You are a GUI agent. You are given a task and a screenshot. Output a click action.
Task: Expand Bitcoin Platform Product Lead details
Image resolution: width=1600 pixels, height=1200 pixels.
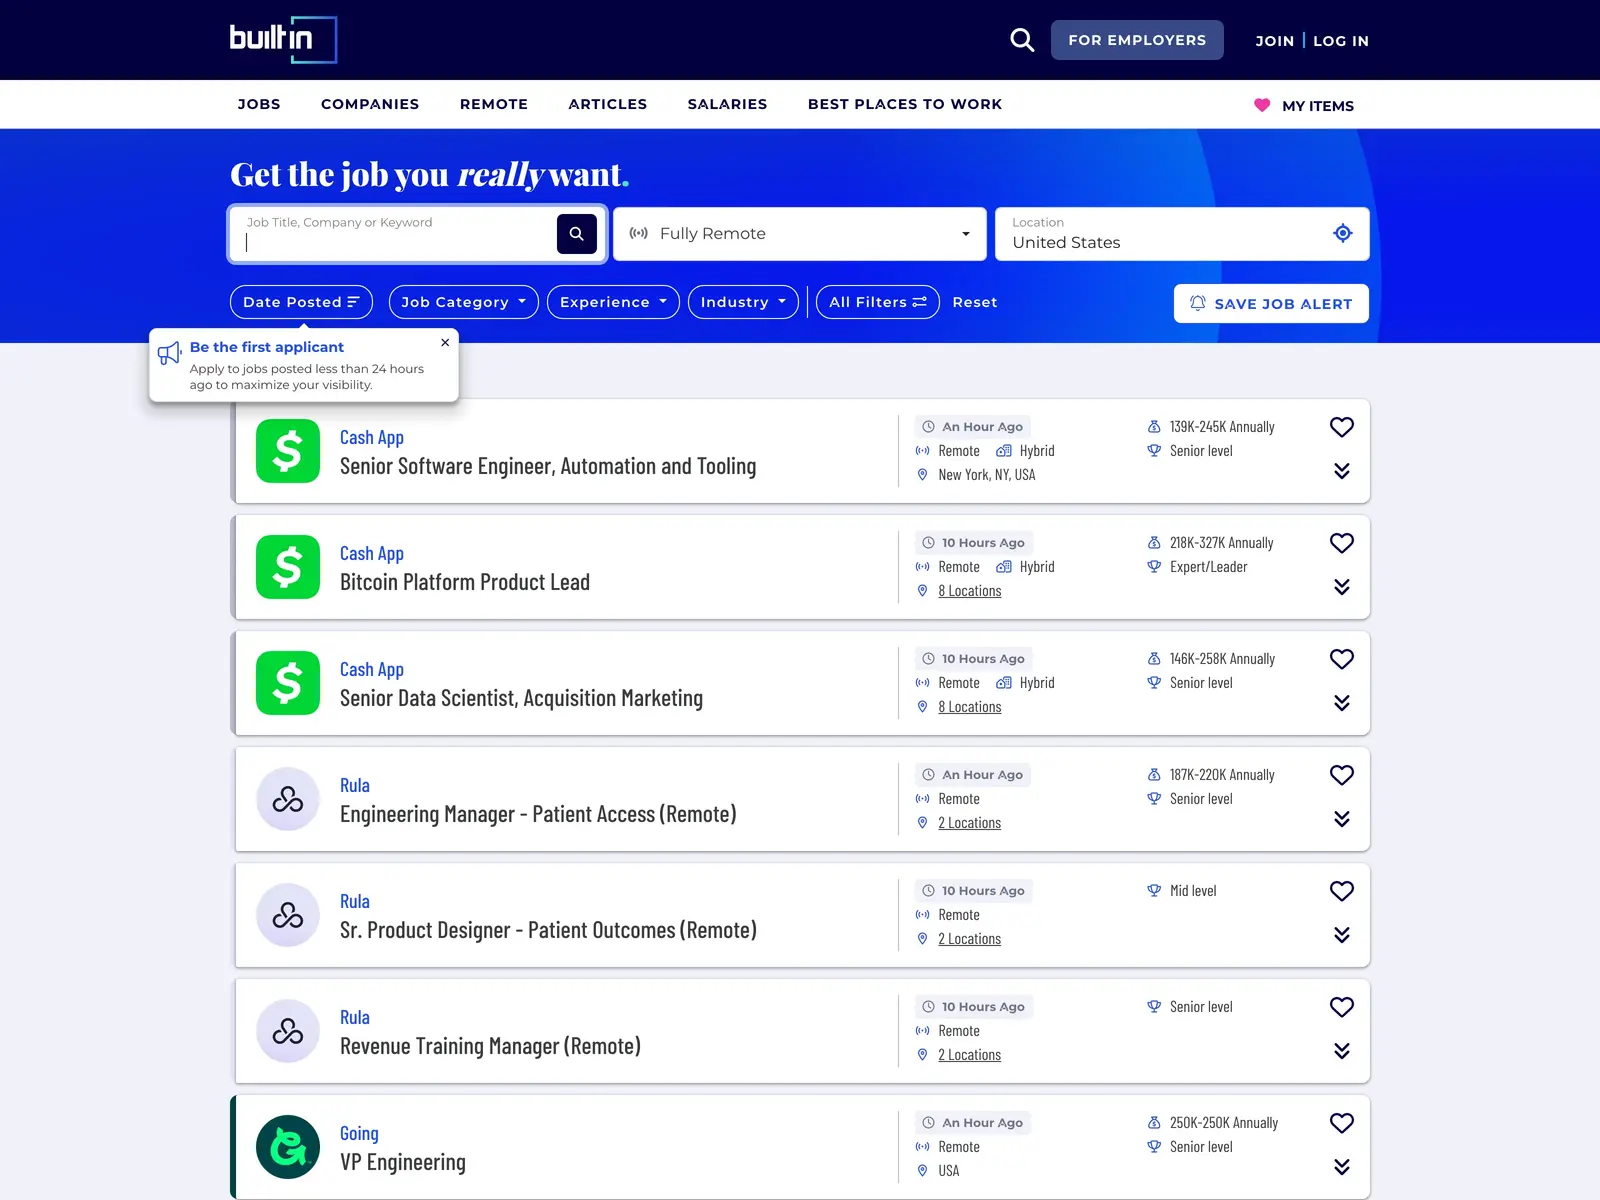[1342, 587]
